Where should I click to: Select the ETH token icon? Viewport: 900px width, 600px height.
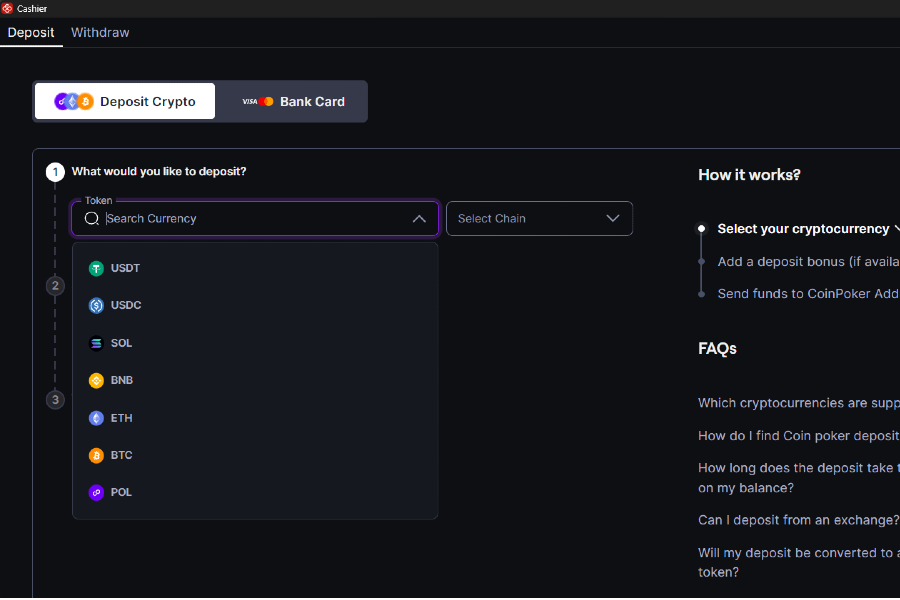click(x=96, y=418)
